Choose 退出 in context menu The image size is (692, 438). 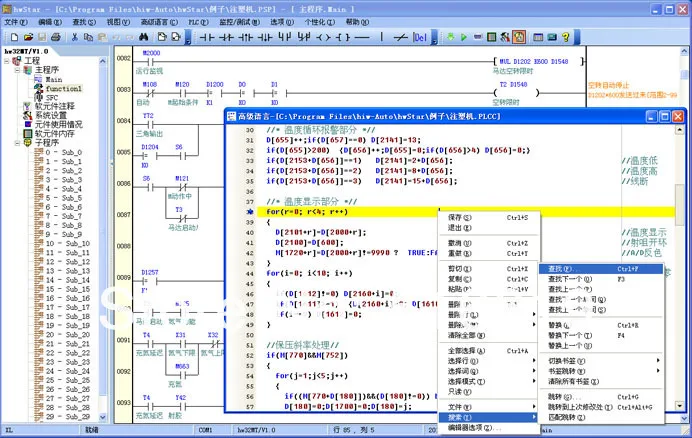tap(489, 228)
